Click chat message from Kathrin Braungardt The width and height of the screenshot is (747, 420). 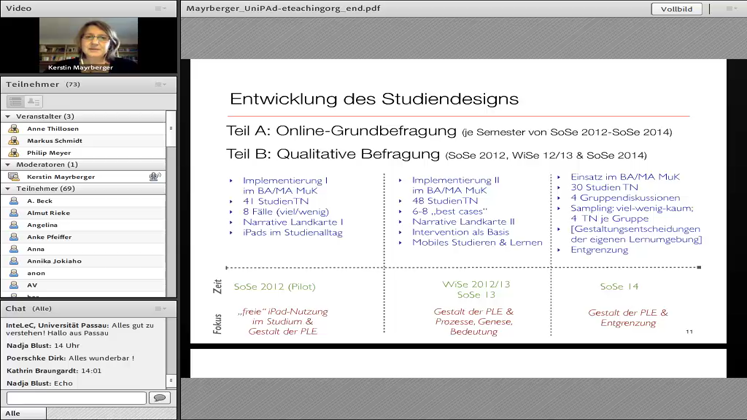[x=54, y=370]
